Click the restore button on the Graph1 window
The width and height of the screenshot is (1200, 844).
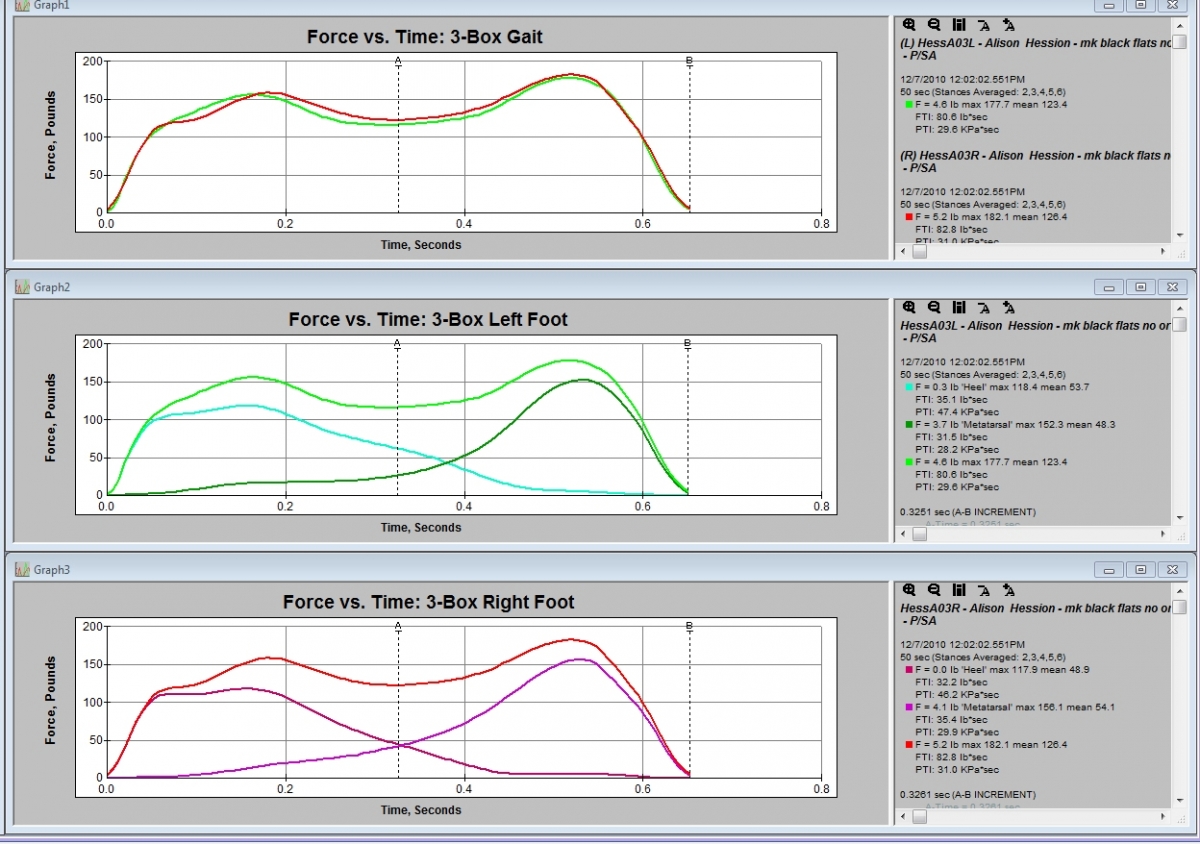pyautogui.click(x=1141, y=7)
